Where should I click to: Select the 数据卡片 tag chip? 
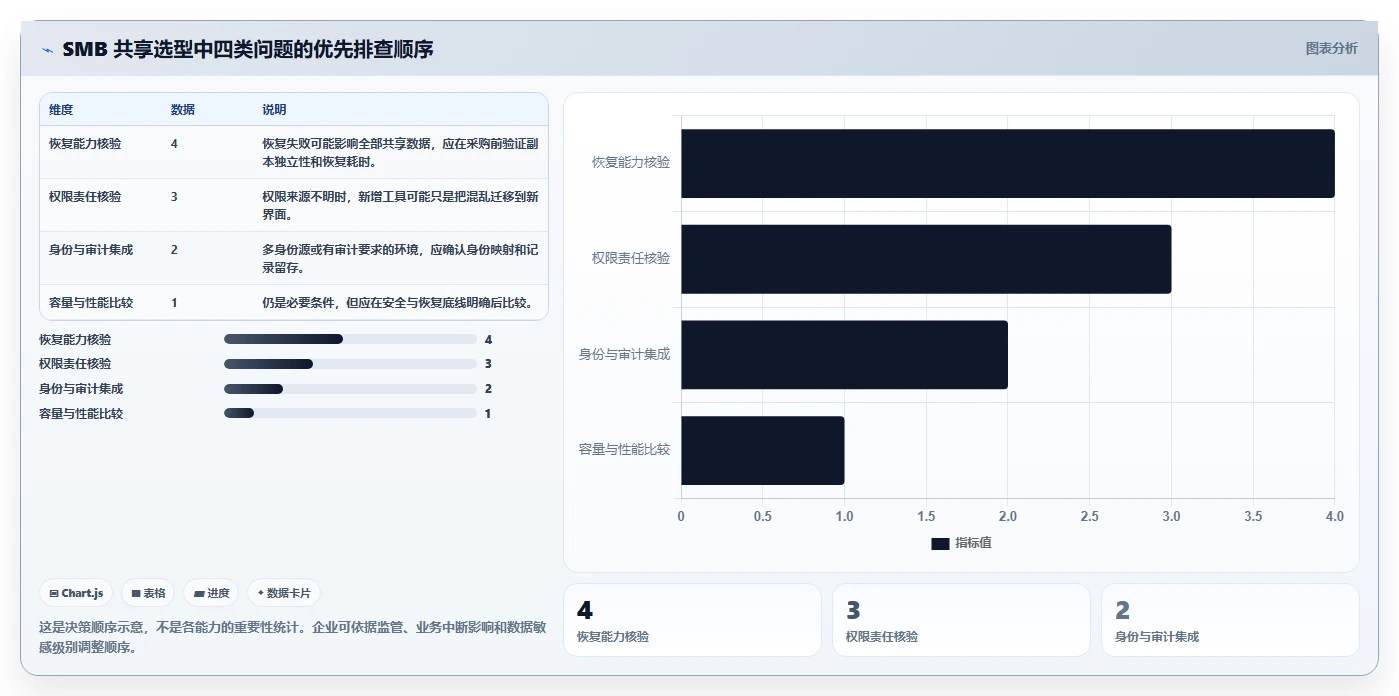point(284,593)
